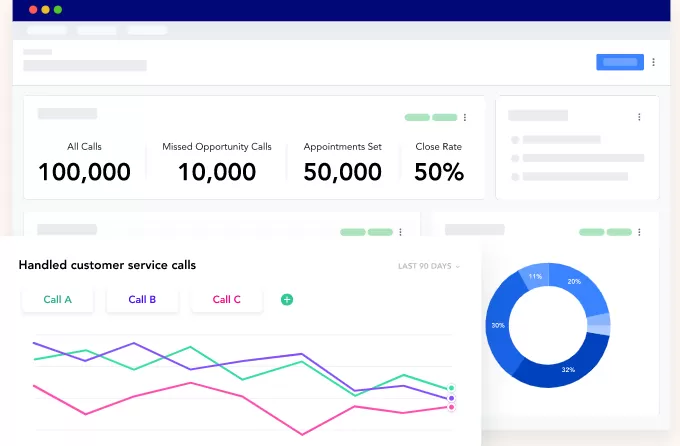Toggle the Call B series filter
Viewport: 680px width, 446px height.
tap(142, 299)
